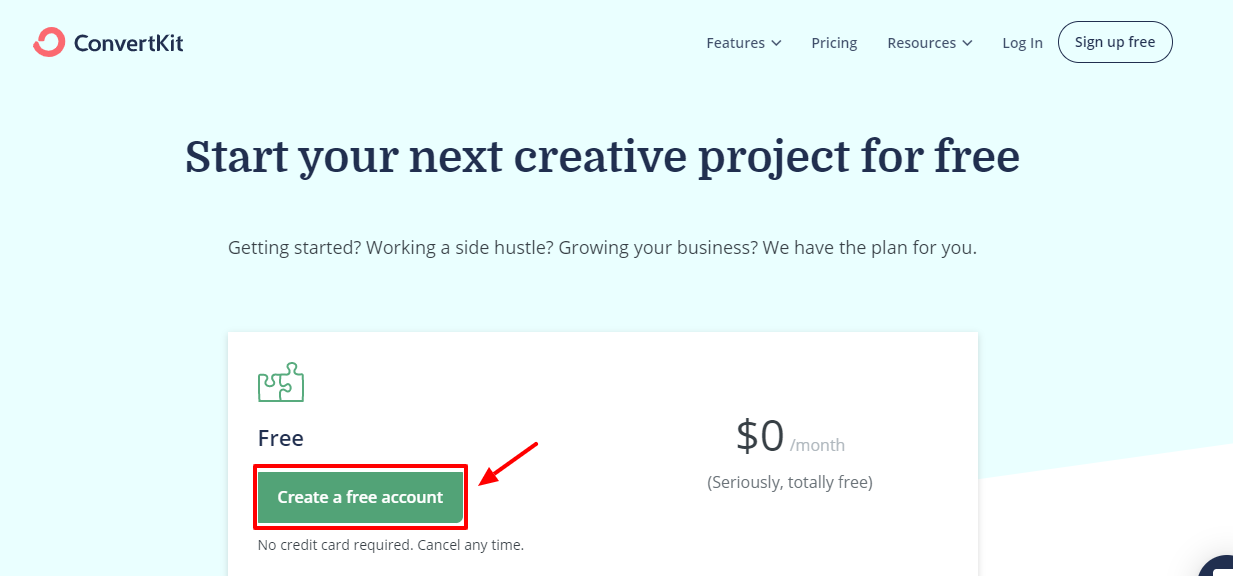
Task: Click the "Getting started?" subheading text
Action: 602,247
